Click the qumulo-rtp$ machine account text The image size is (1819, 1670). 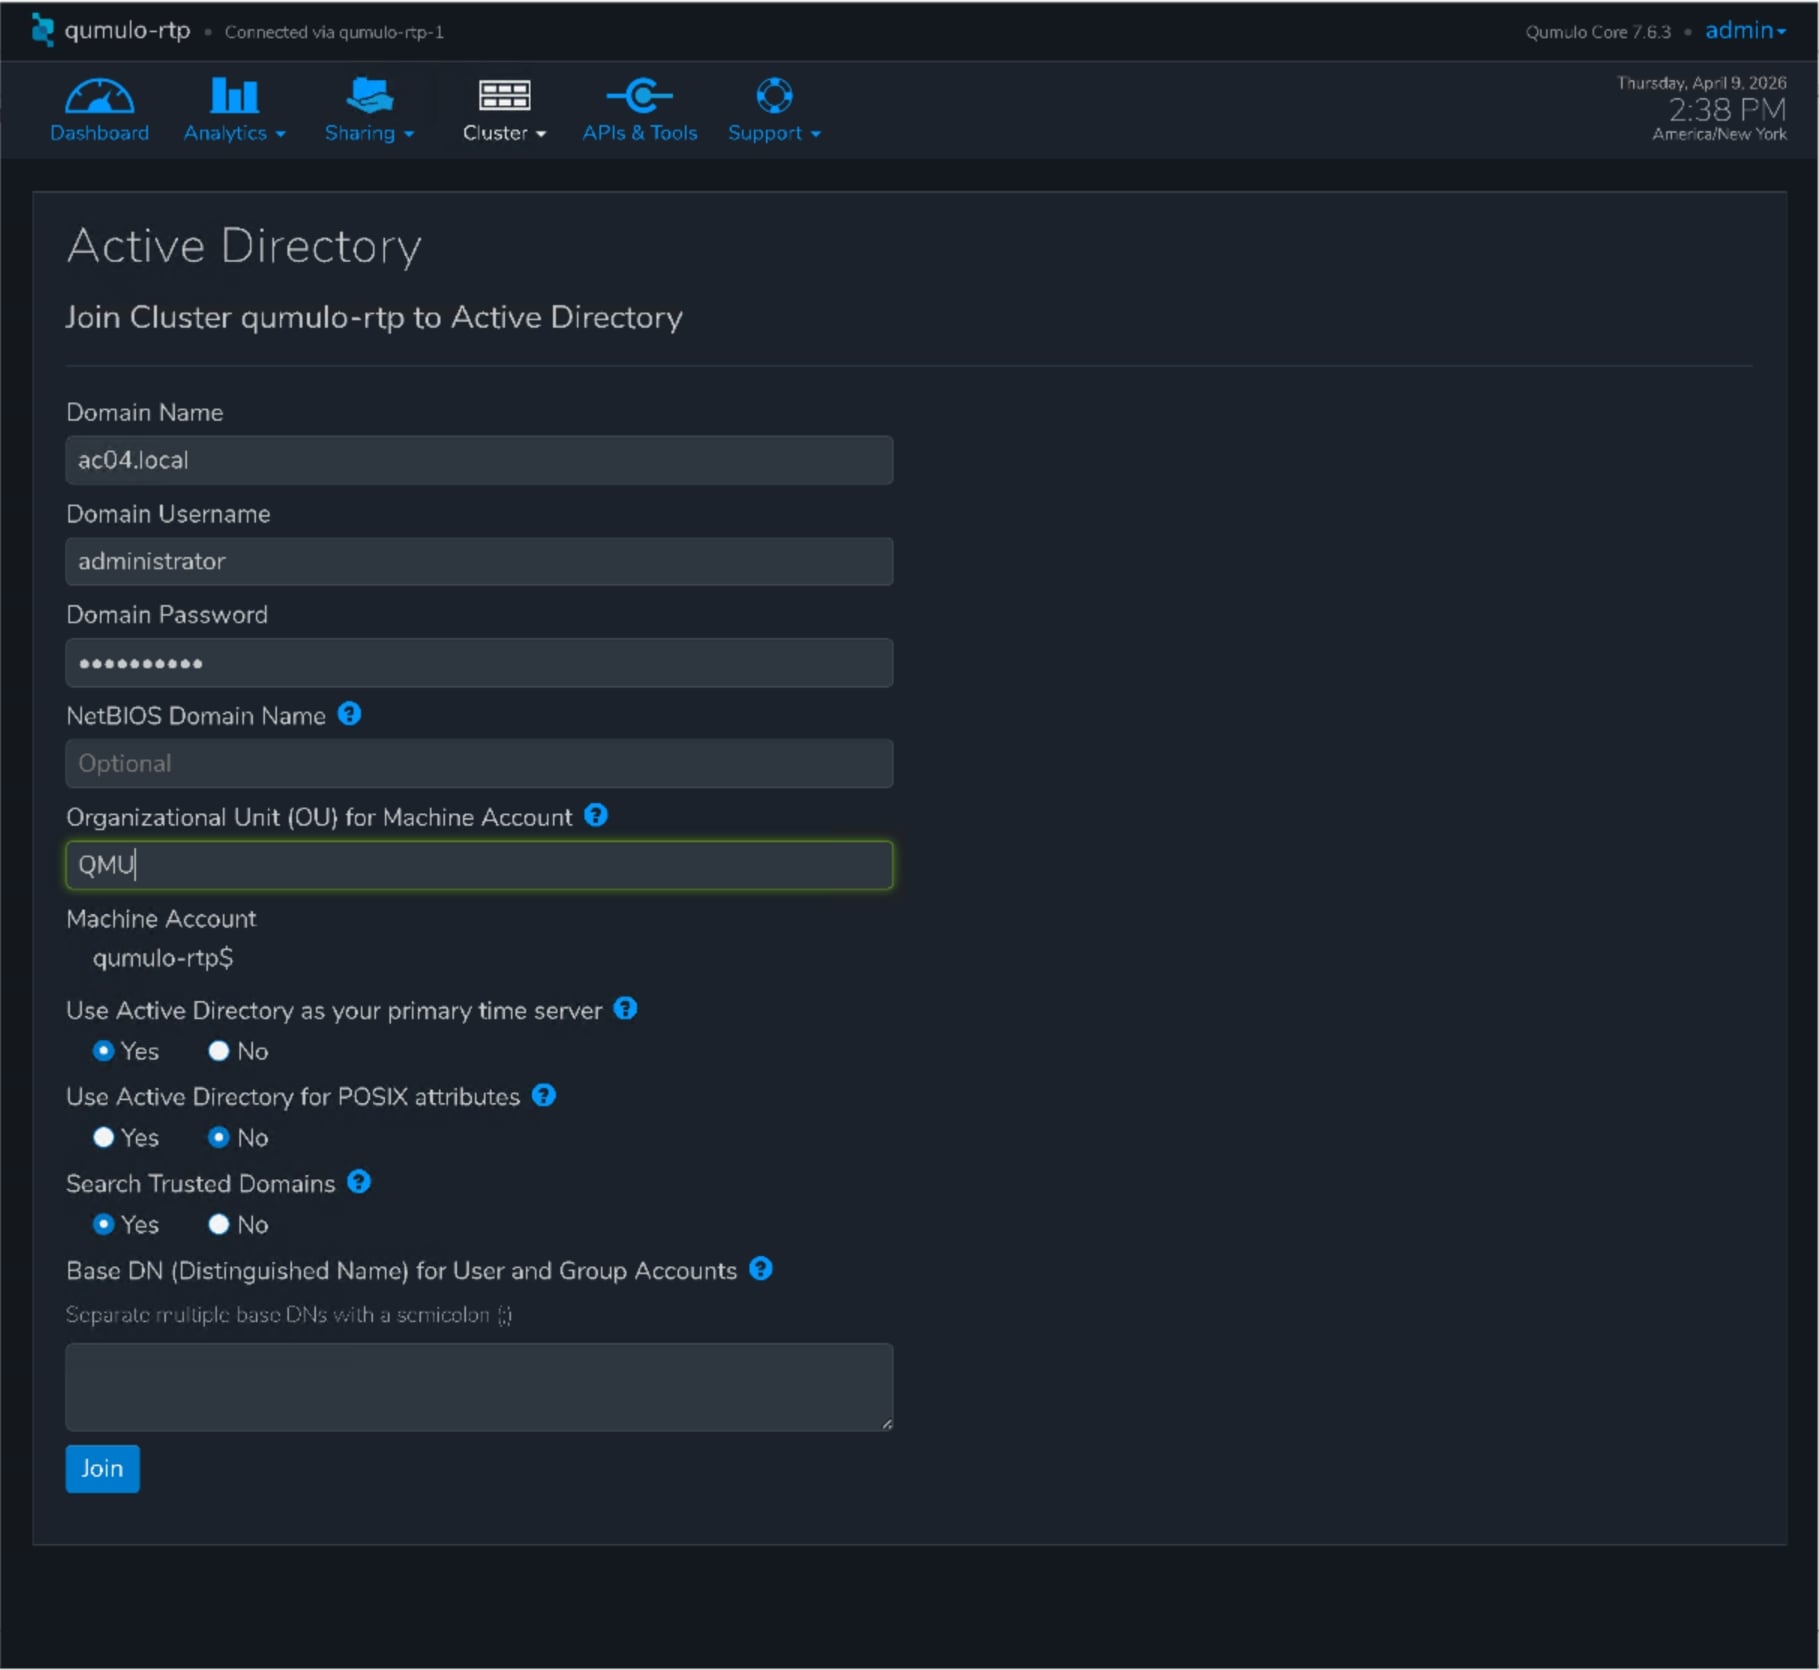point(163,958)
